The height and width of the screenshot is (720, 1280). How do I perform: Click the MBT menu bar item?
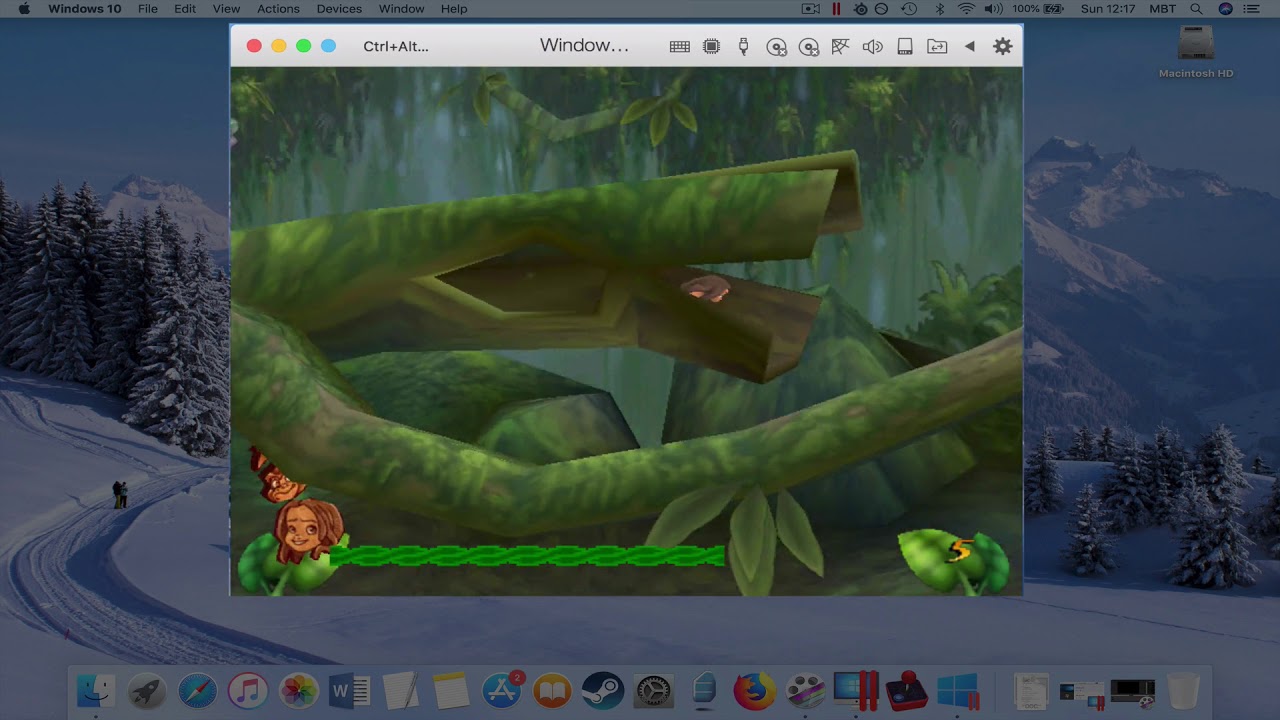click(x=1162, y=9)
